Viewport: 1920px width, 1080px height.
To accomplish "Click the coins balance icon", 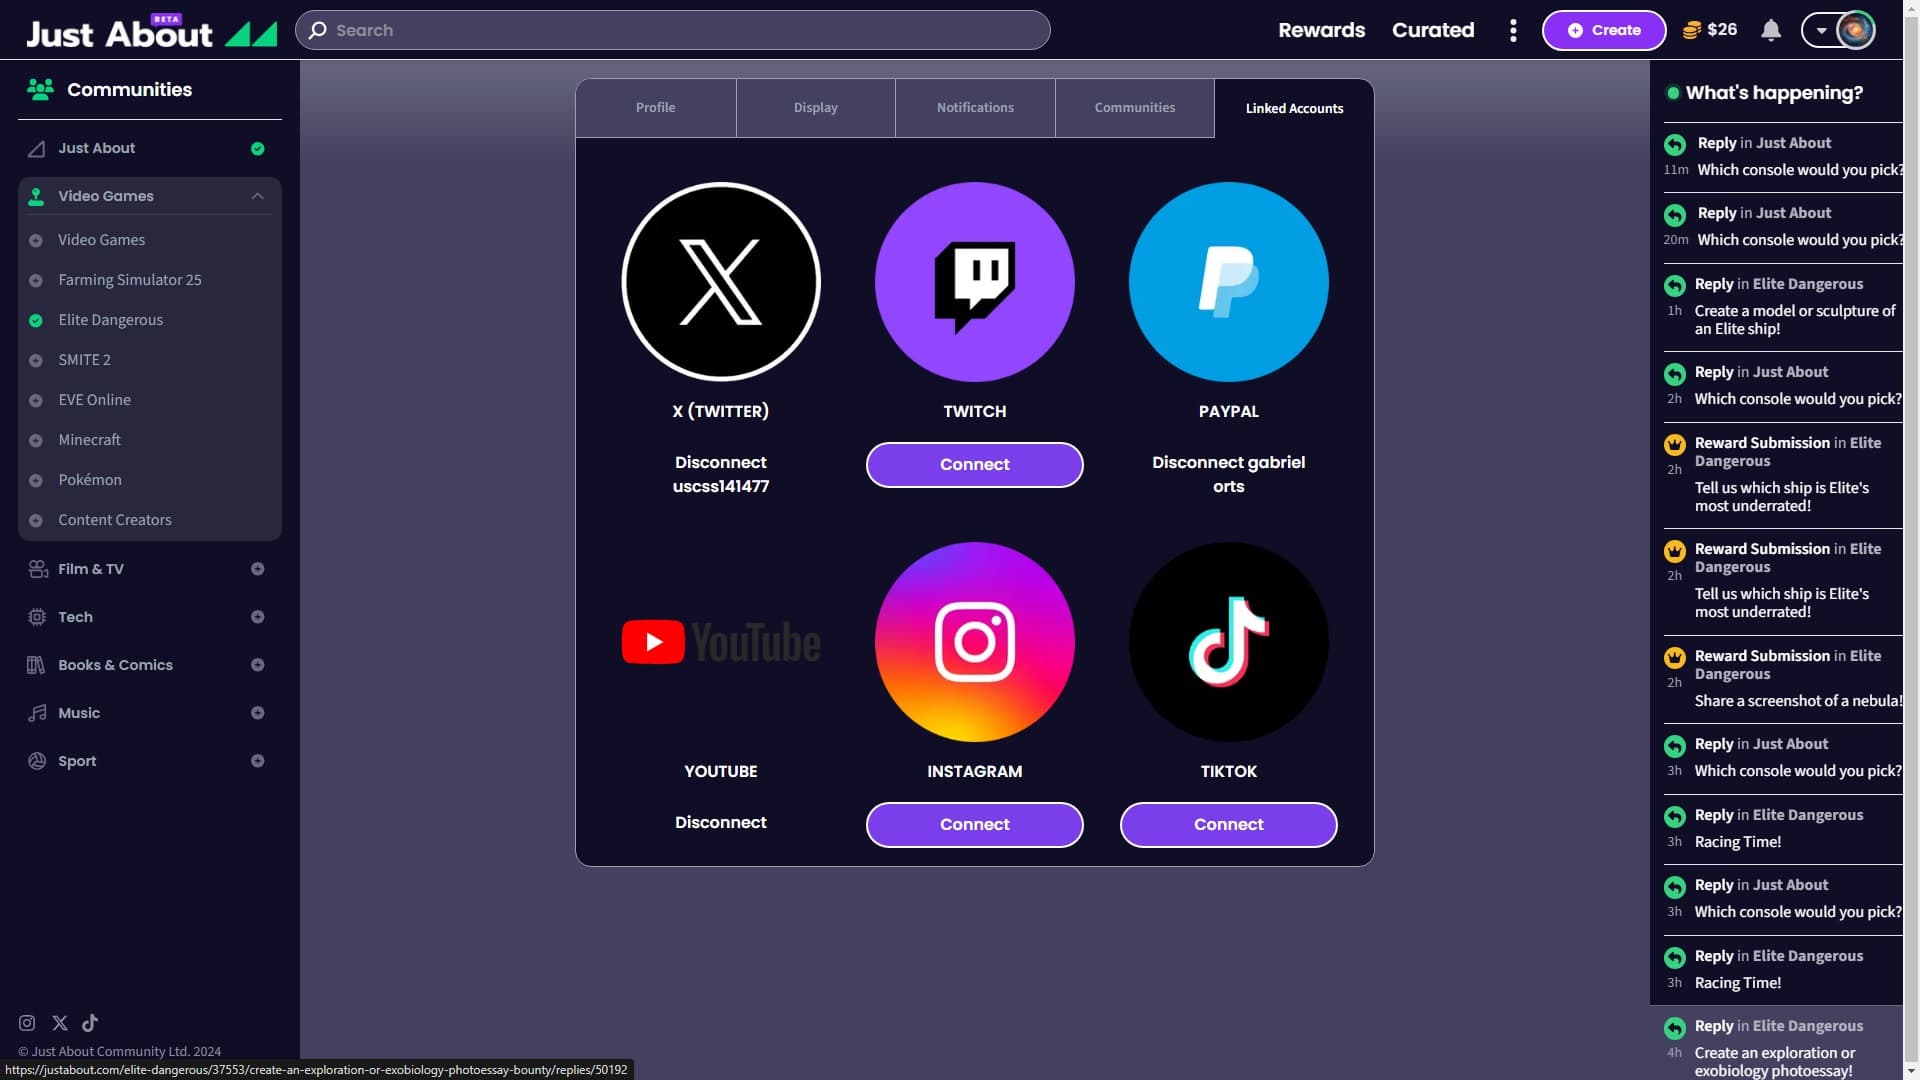I will [x=1691, y=30].
